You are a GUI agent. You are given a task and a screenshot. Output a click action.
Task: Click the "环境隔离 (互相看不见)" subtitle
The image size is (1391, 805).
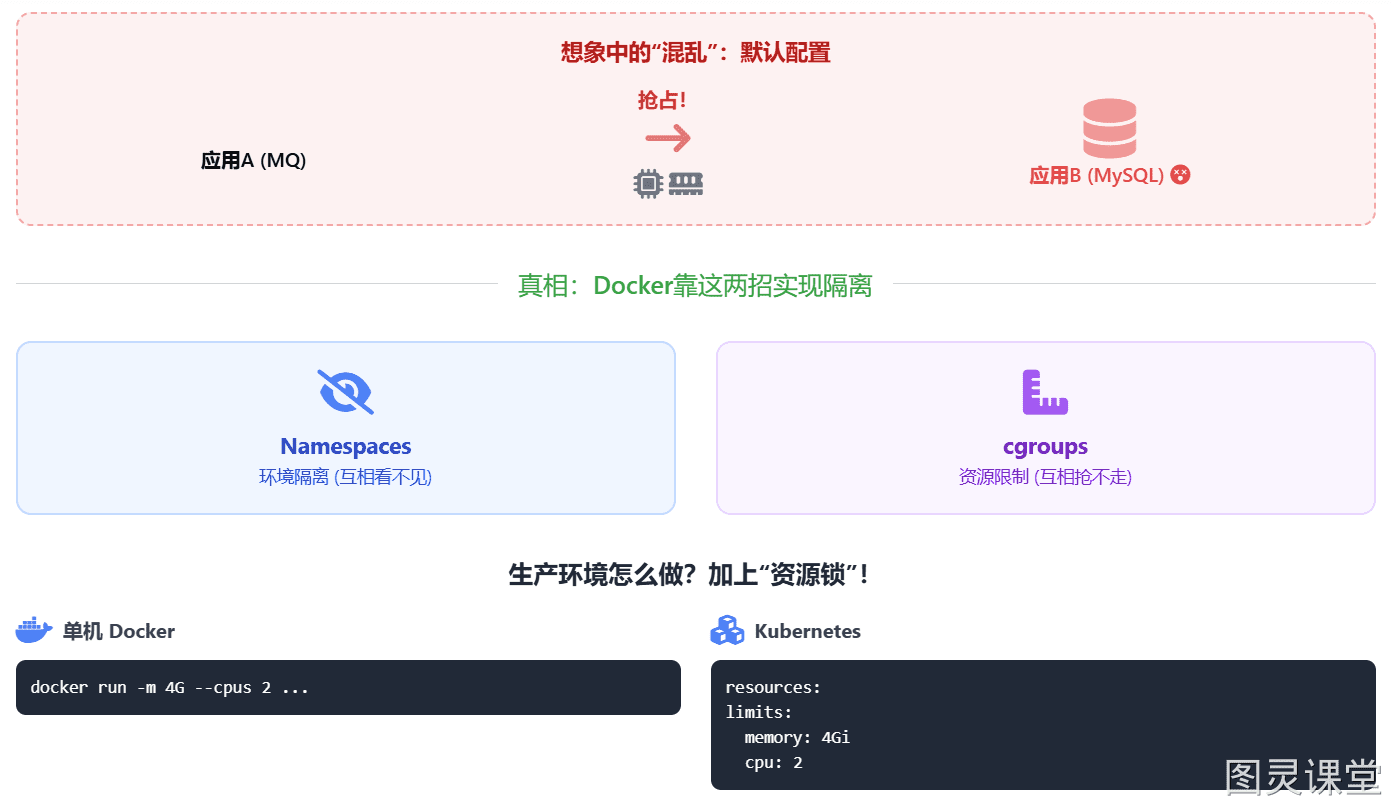(346, 477)
